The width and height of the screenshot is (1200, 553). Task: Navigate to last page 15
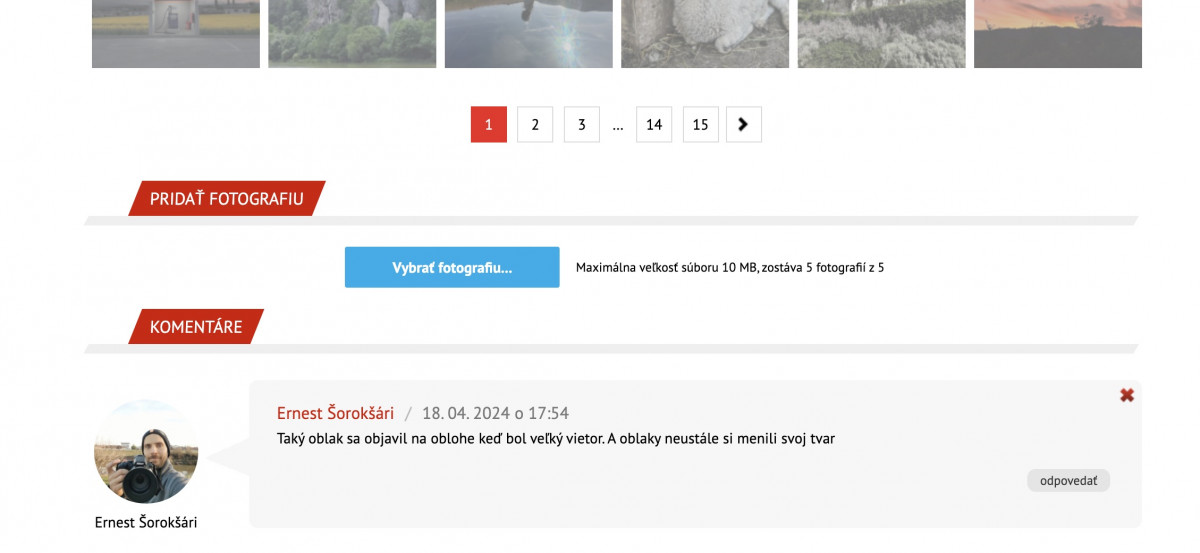[x=701, y=125]
